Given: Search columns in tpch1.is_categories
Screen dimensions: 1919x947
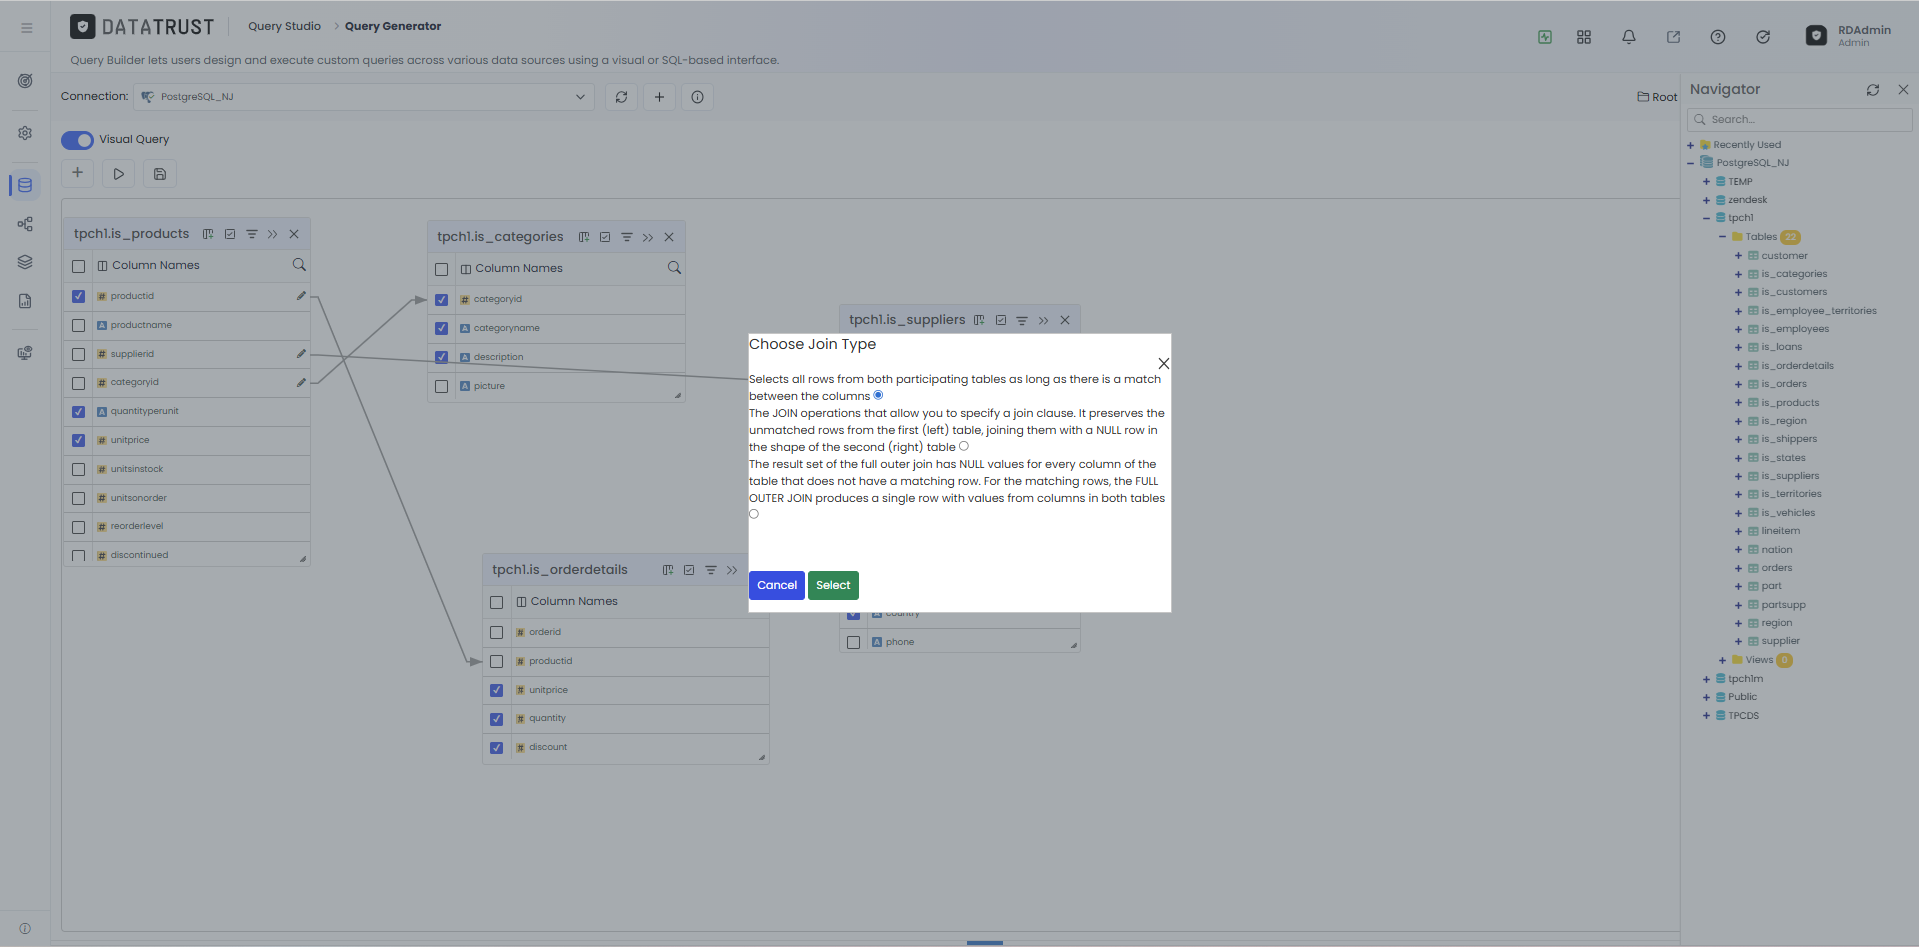Looking at the screenshot, I should tap(674, 268).
